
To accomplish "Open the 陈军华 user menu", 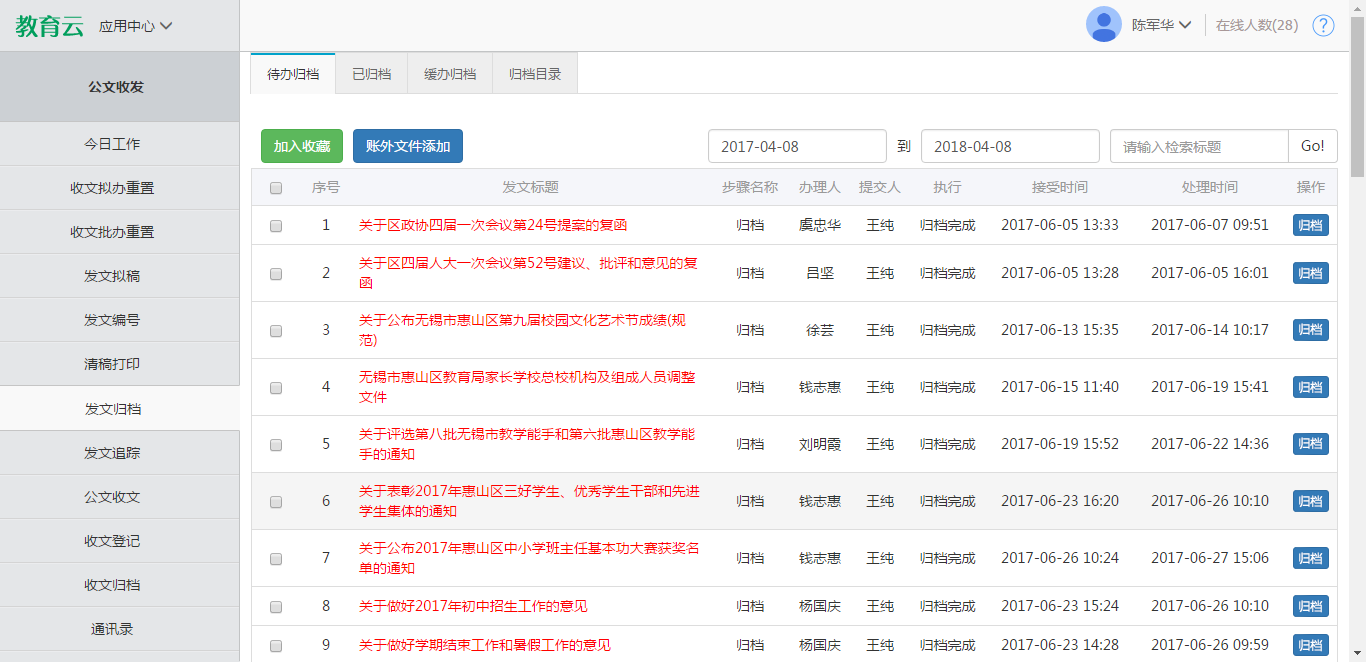I will tap(1161, 25).
